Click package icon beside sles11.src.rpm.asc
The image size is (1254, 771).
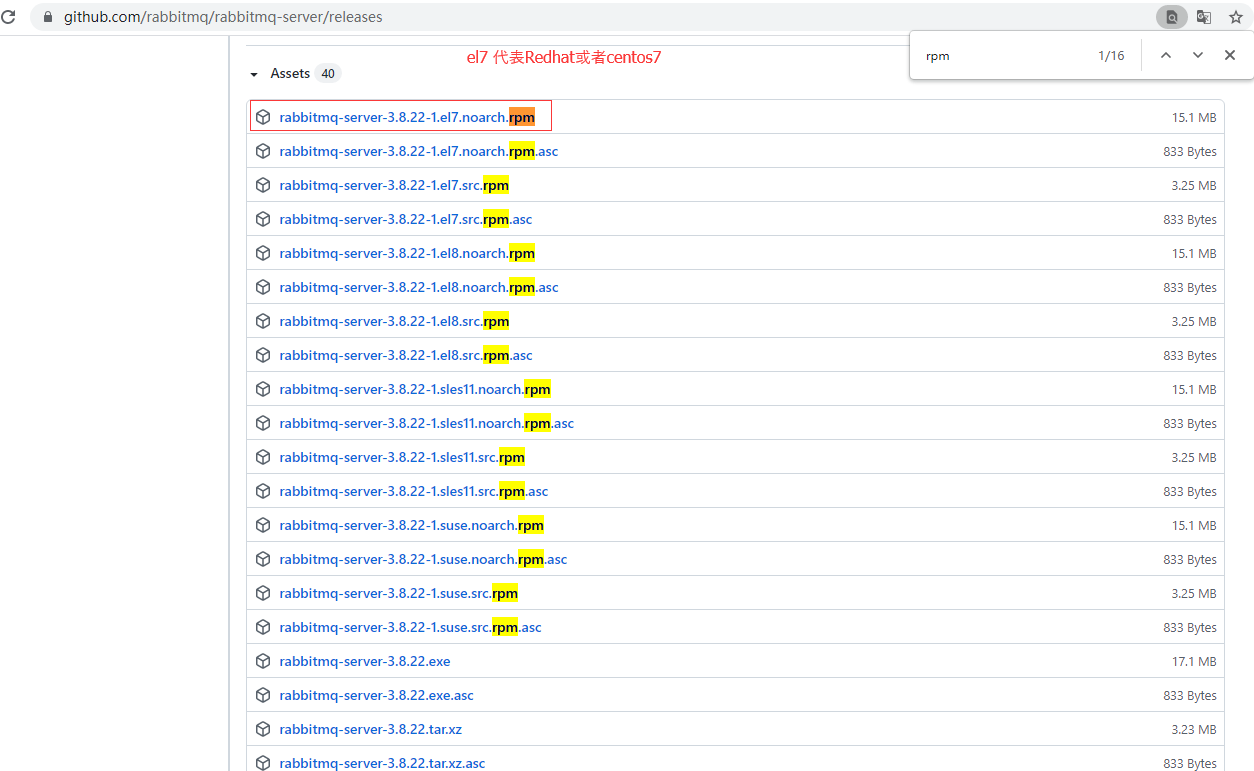(x=263, y=491)
